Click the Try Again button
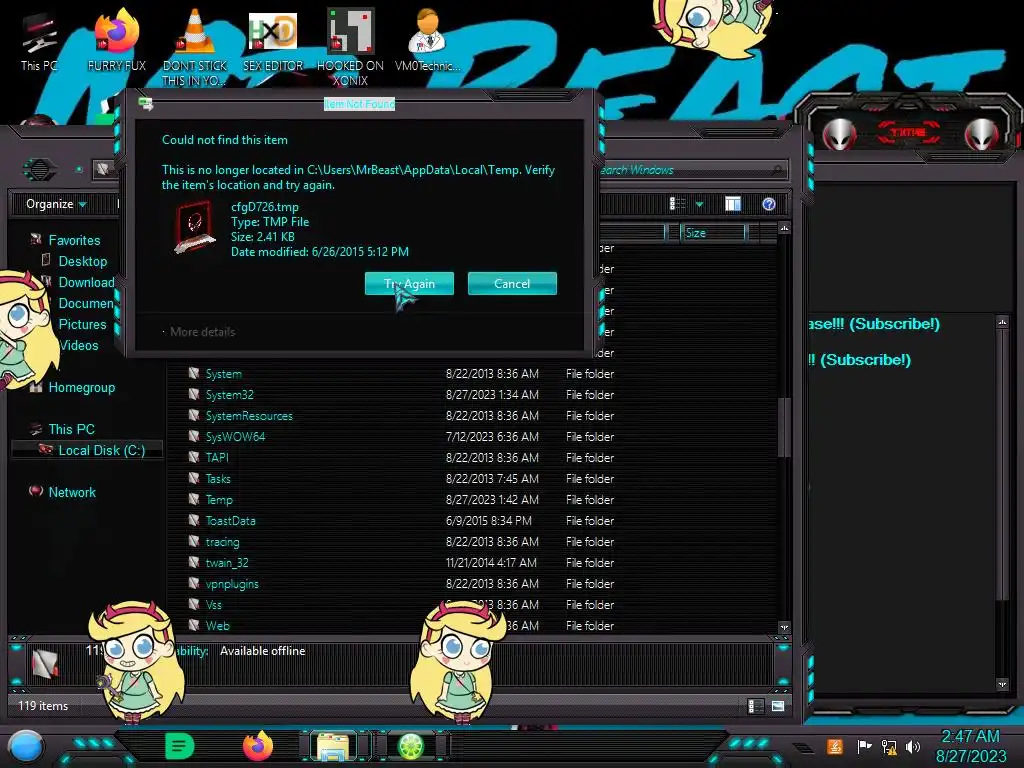 tap(409, 283)
